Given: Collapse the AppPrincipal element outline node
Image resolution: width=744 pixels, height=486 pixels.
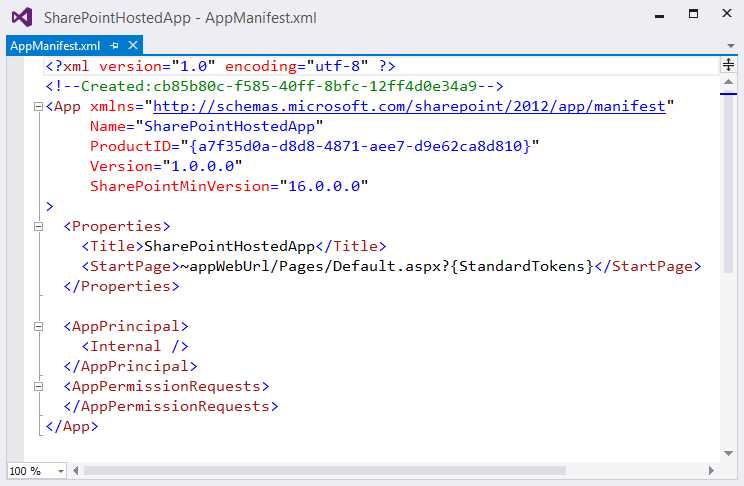Looking at the screenshot, I should pyautogui.click(x=38, y=327).
